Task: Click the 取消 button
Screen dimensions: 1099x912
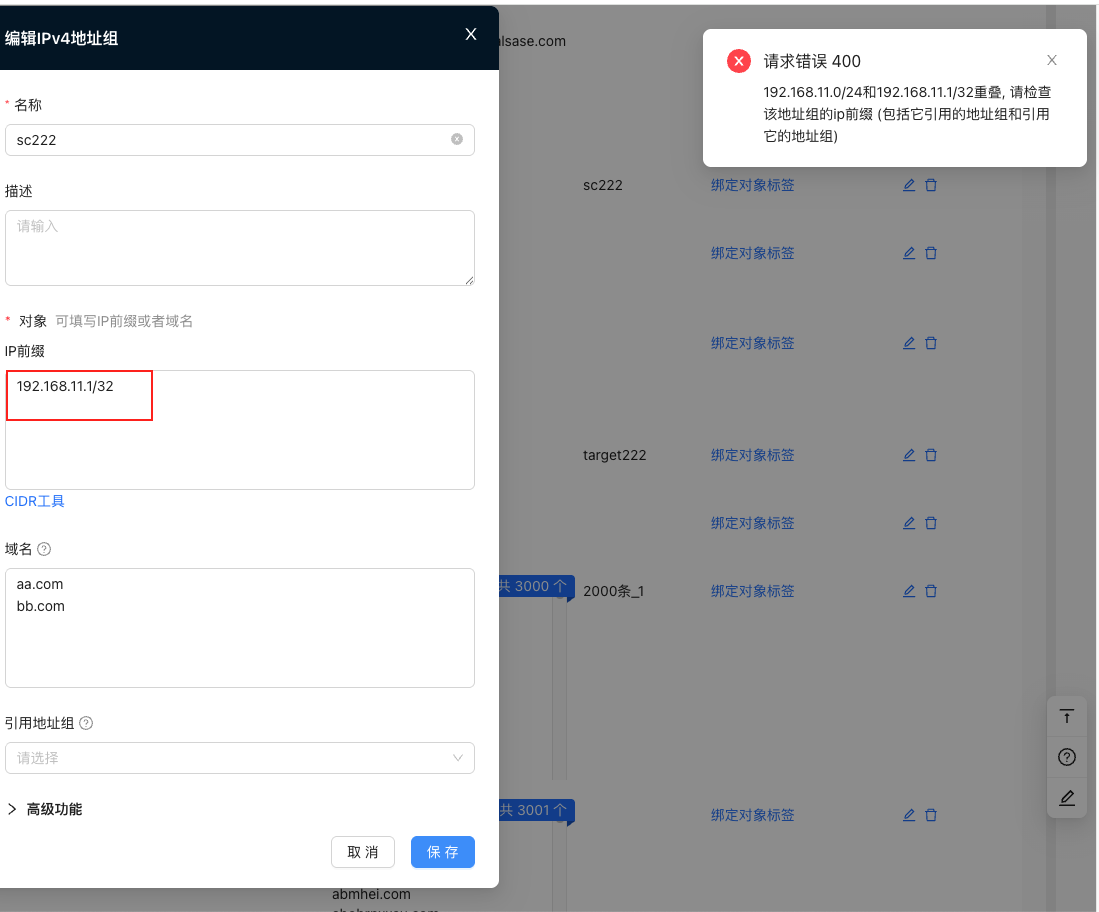Action: click(363, 852)
